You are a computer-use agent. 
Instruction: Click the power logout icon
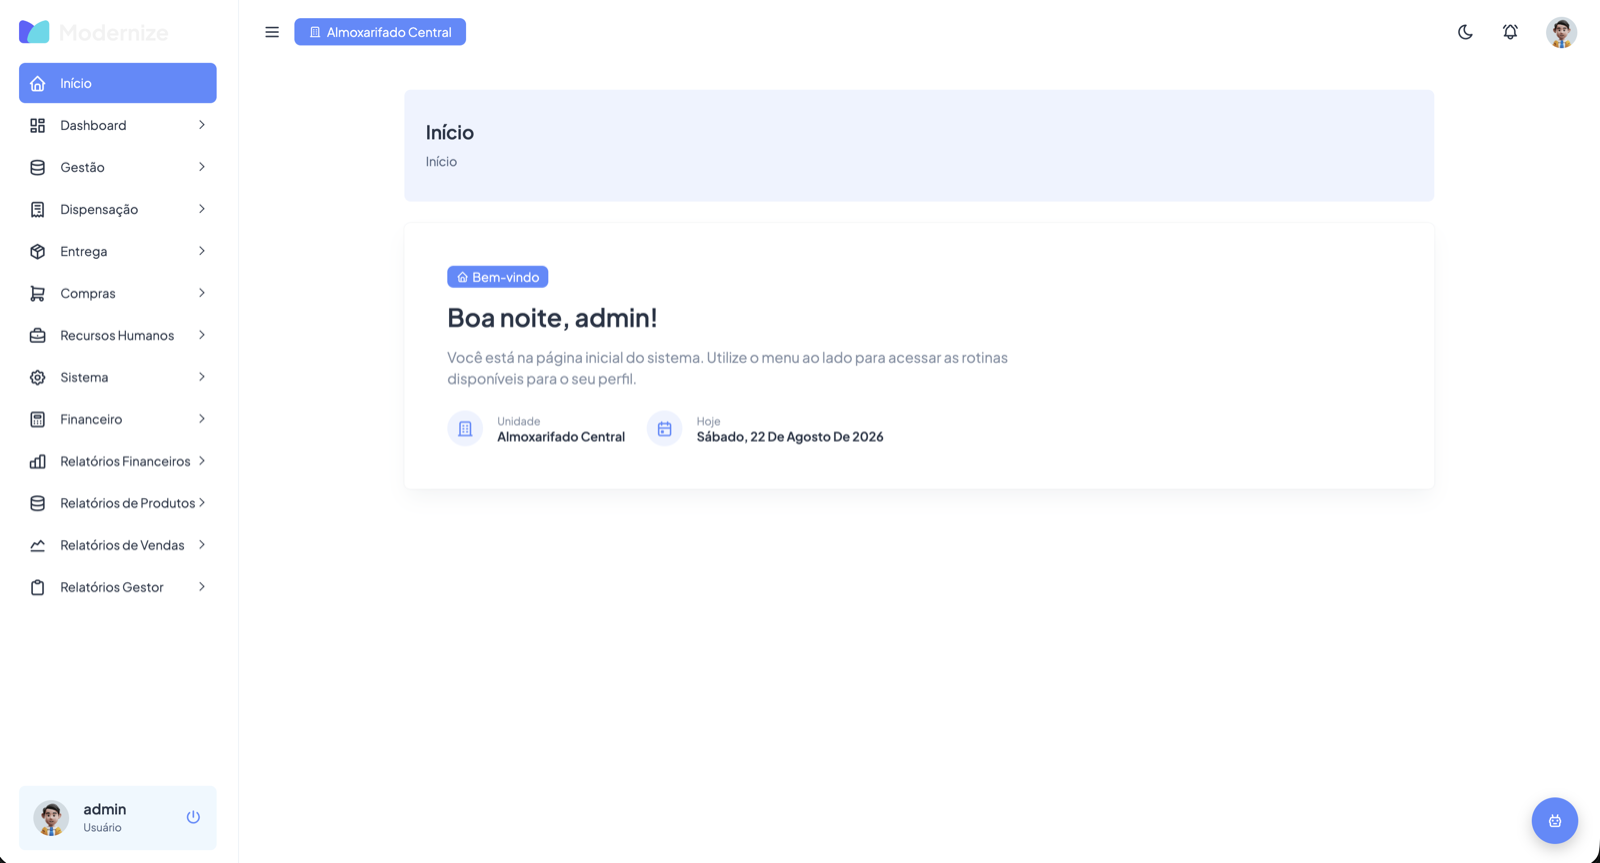pos(193,817)
